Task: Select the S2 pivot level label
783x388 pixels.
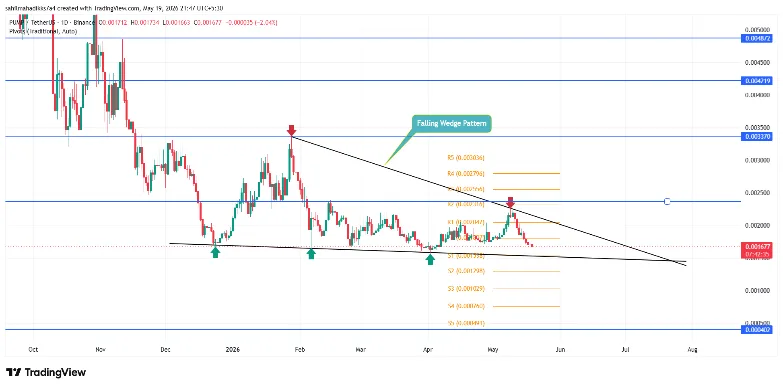Action: click(x=465, y=271)
